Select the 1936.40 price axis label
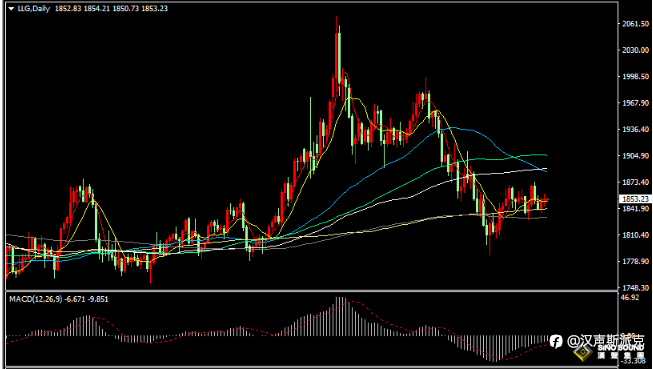Viewport: 653px width, 369px height. [636, 130]
